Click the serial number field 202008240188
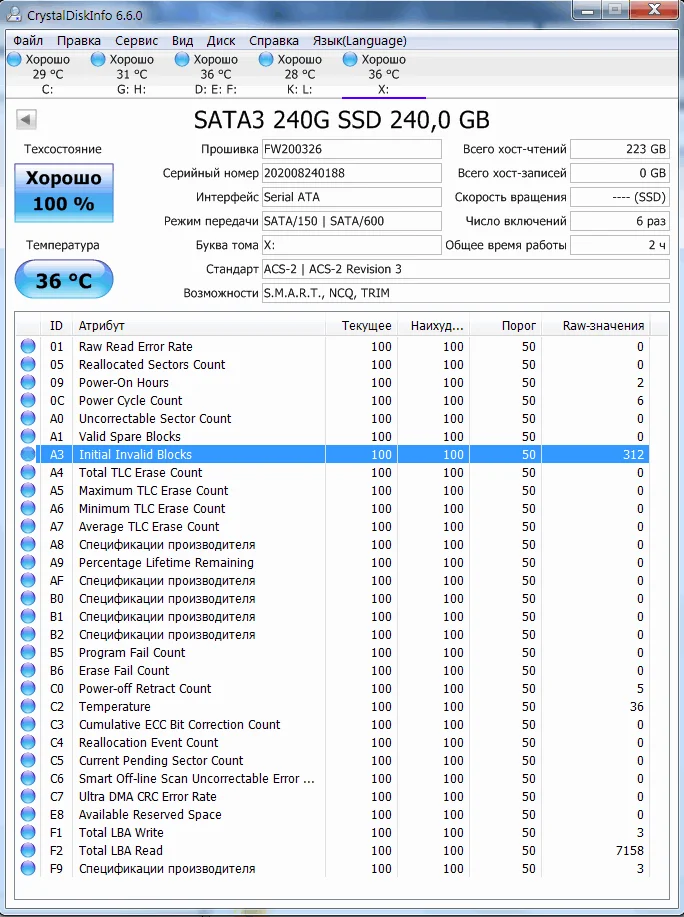The width and height of the screenshot is (684, 917). (351, 173)
